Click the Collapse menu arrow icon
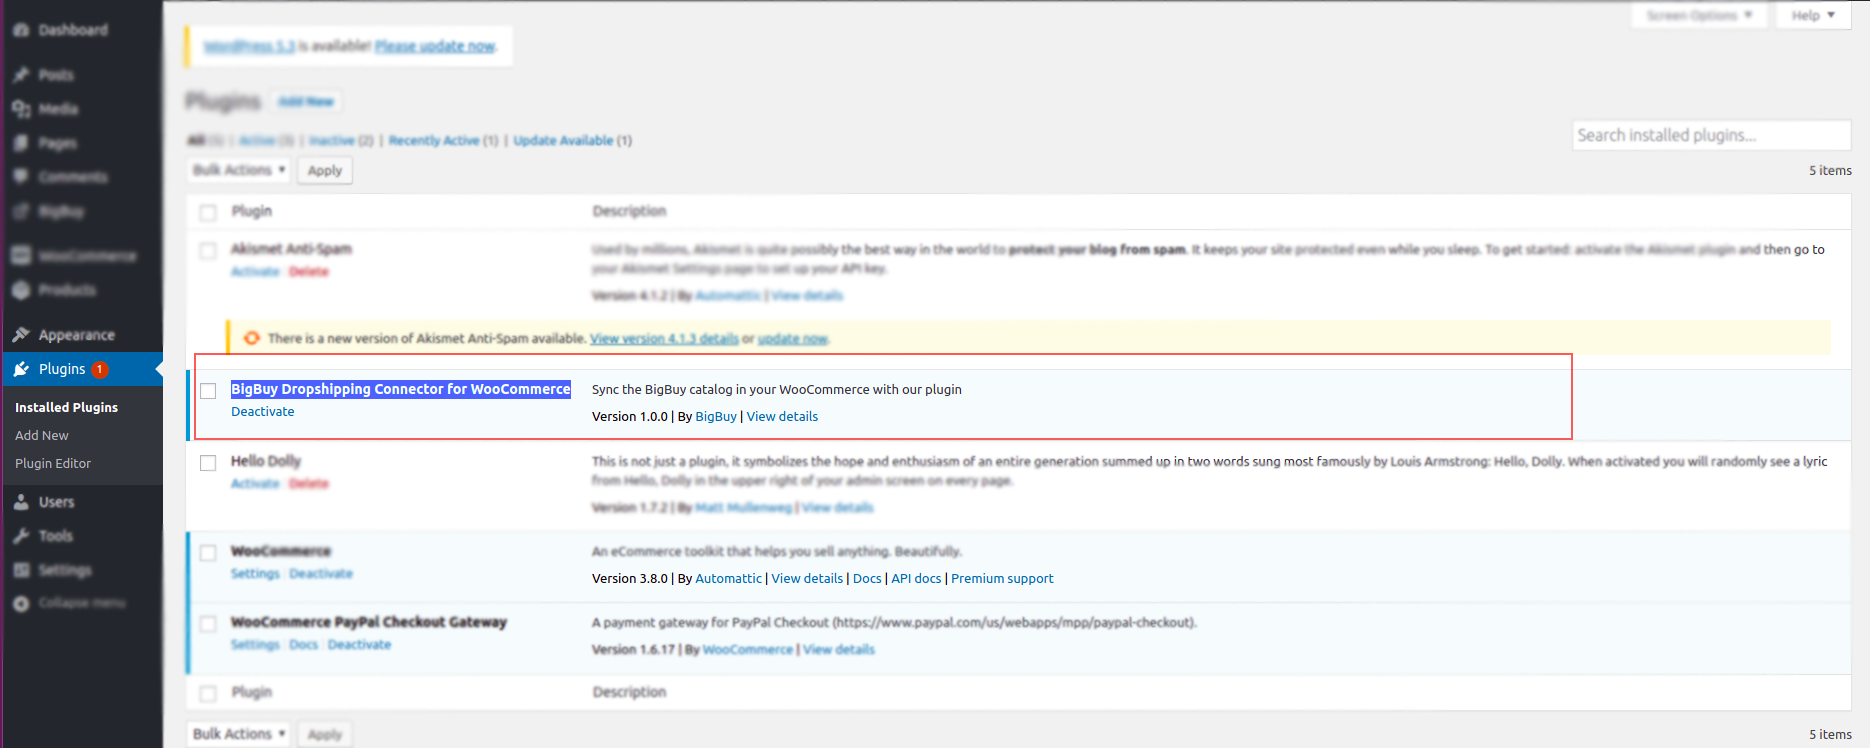Screen dimensions: 1870x748 pos(21,603)
